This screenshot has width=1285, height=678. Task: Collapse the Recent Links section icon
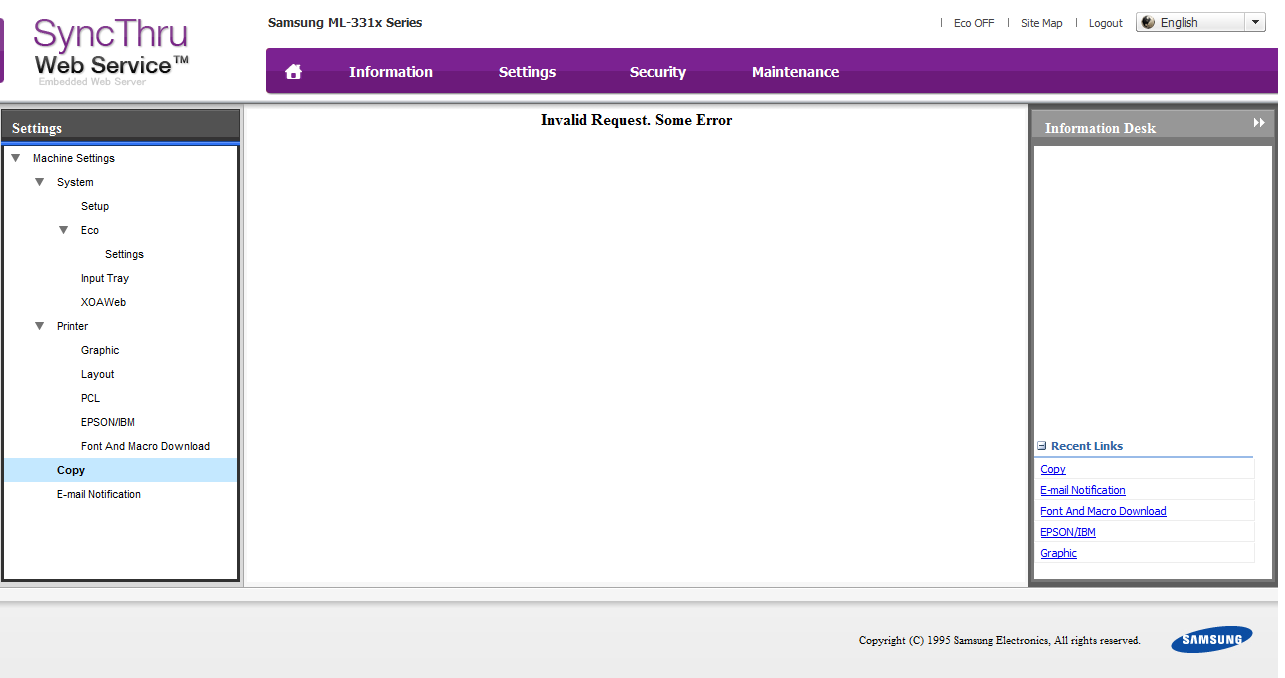[x=1042, y=446]
